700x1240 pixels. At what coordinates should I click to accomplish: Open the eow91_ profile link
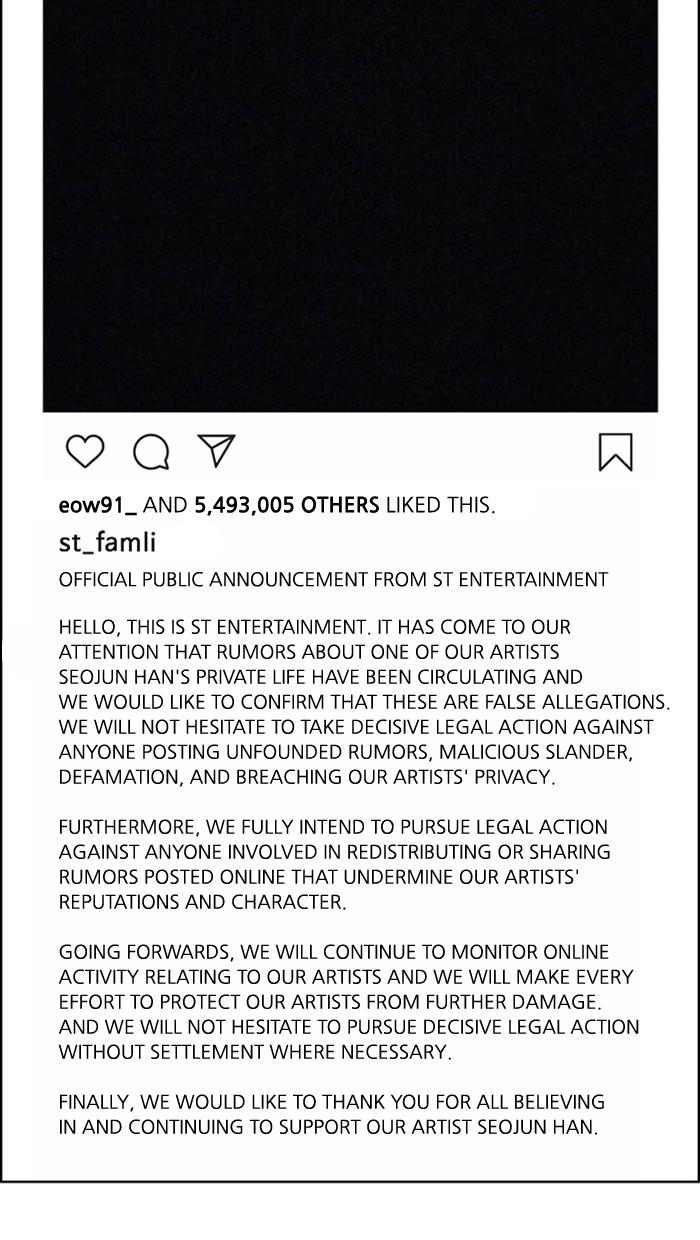coord(98,505)
